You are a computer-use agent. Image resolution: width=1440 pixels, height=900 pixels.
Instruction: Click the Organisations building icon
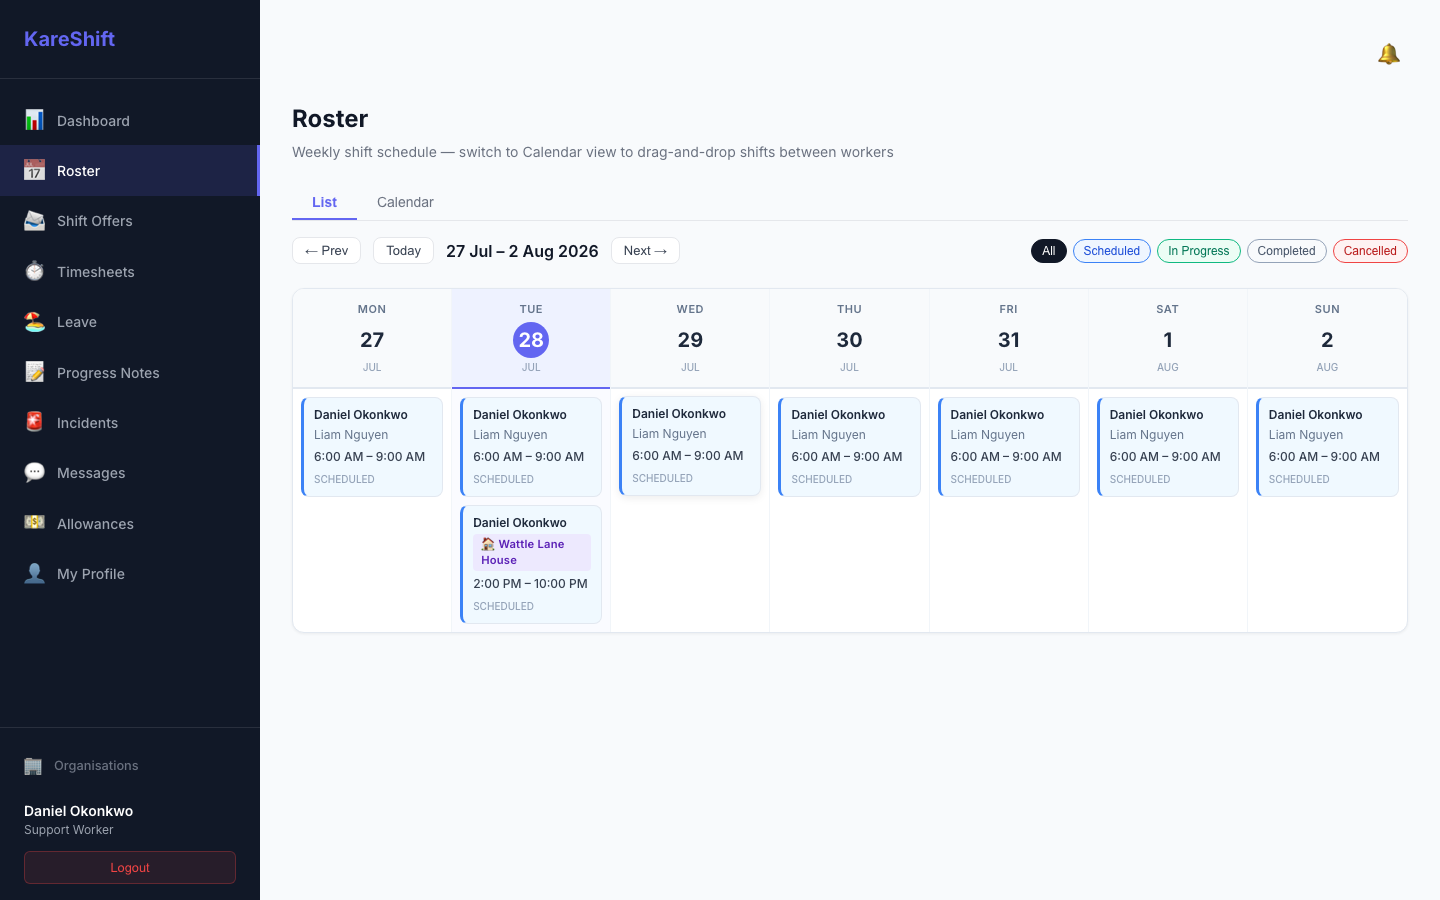coord(33,766)
